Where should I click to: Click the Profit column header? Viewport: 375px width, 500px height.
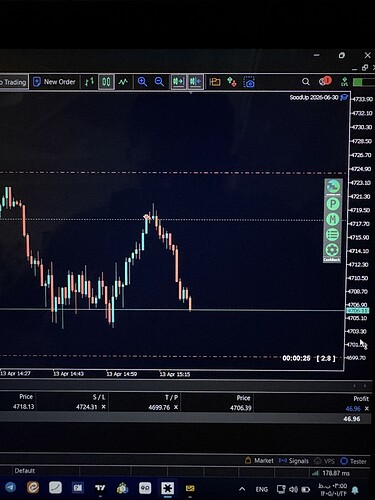[x=361, y=399]
